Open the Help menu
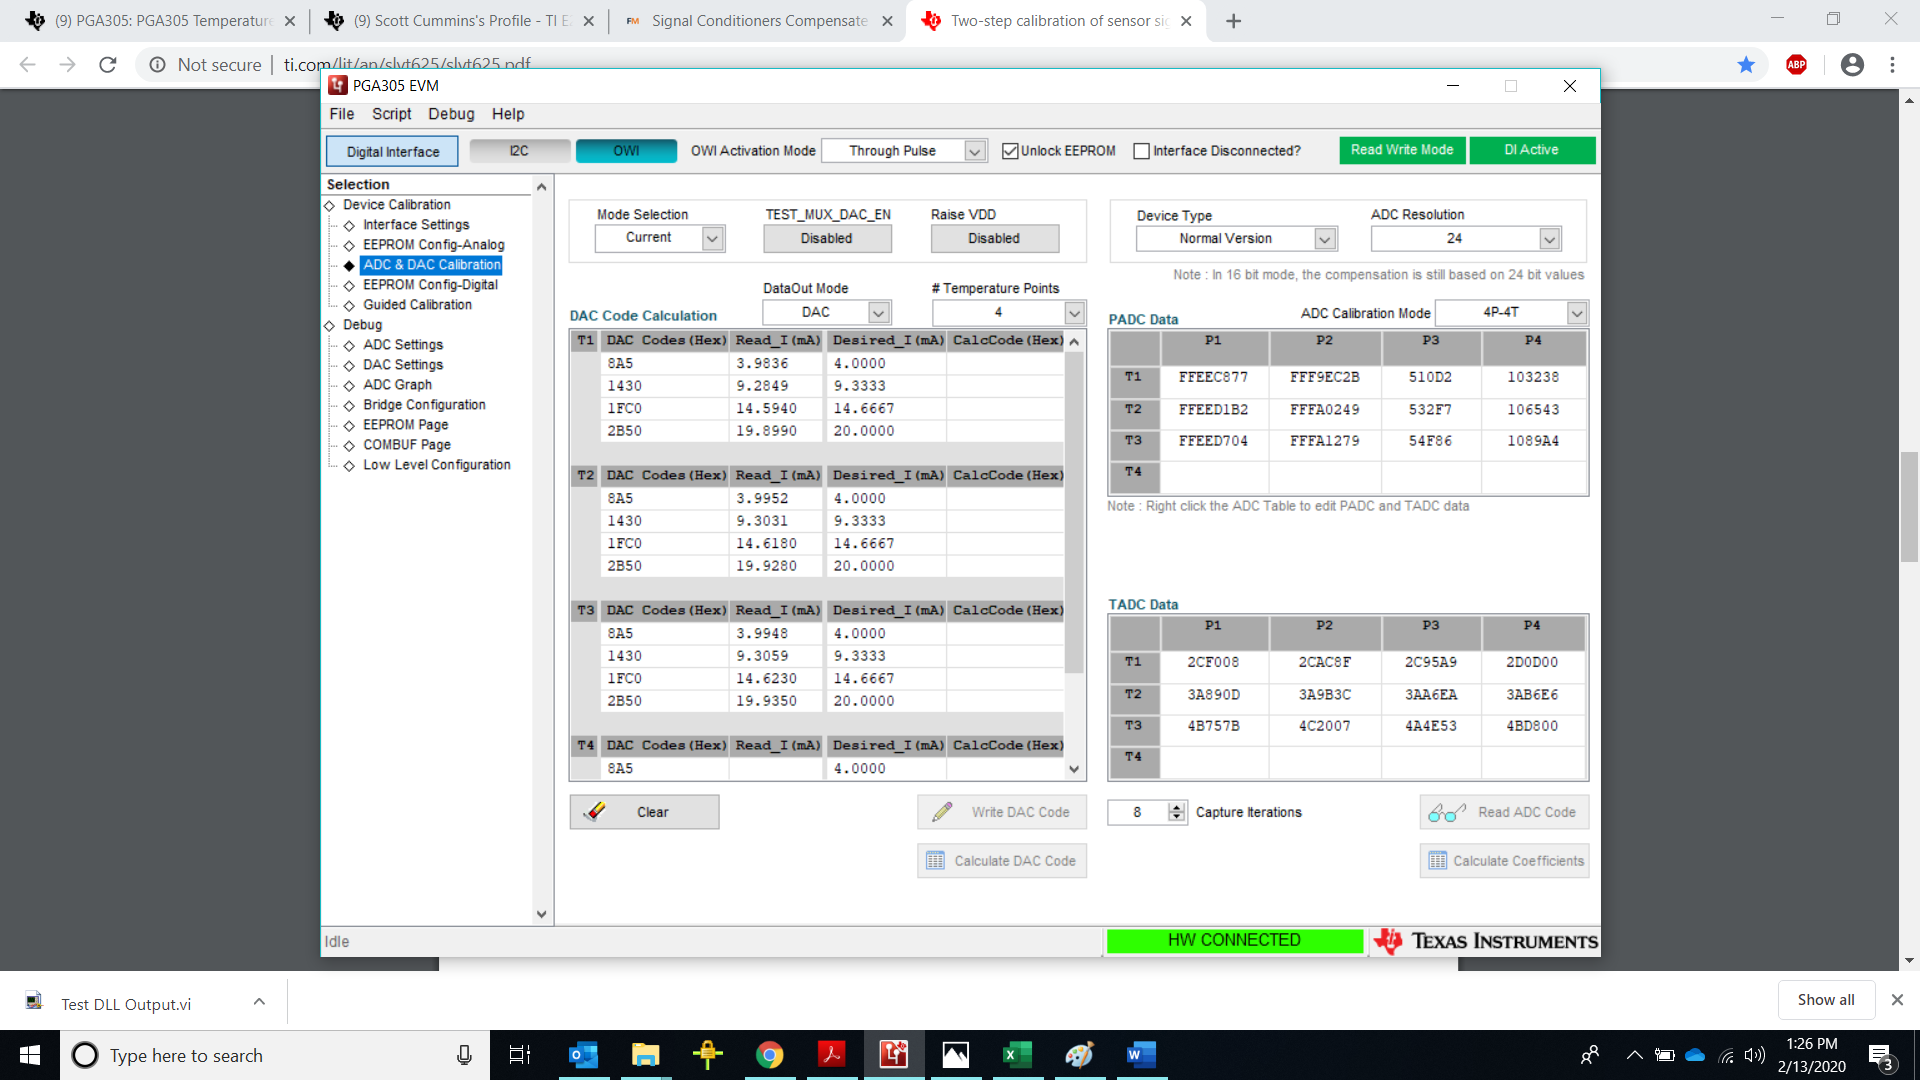The image size is (1920, 1080). coord(508,114)
